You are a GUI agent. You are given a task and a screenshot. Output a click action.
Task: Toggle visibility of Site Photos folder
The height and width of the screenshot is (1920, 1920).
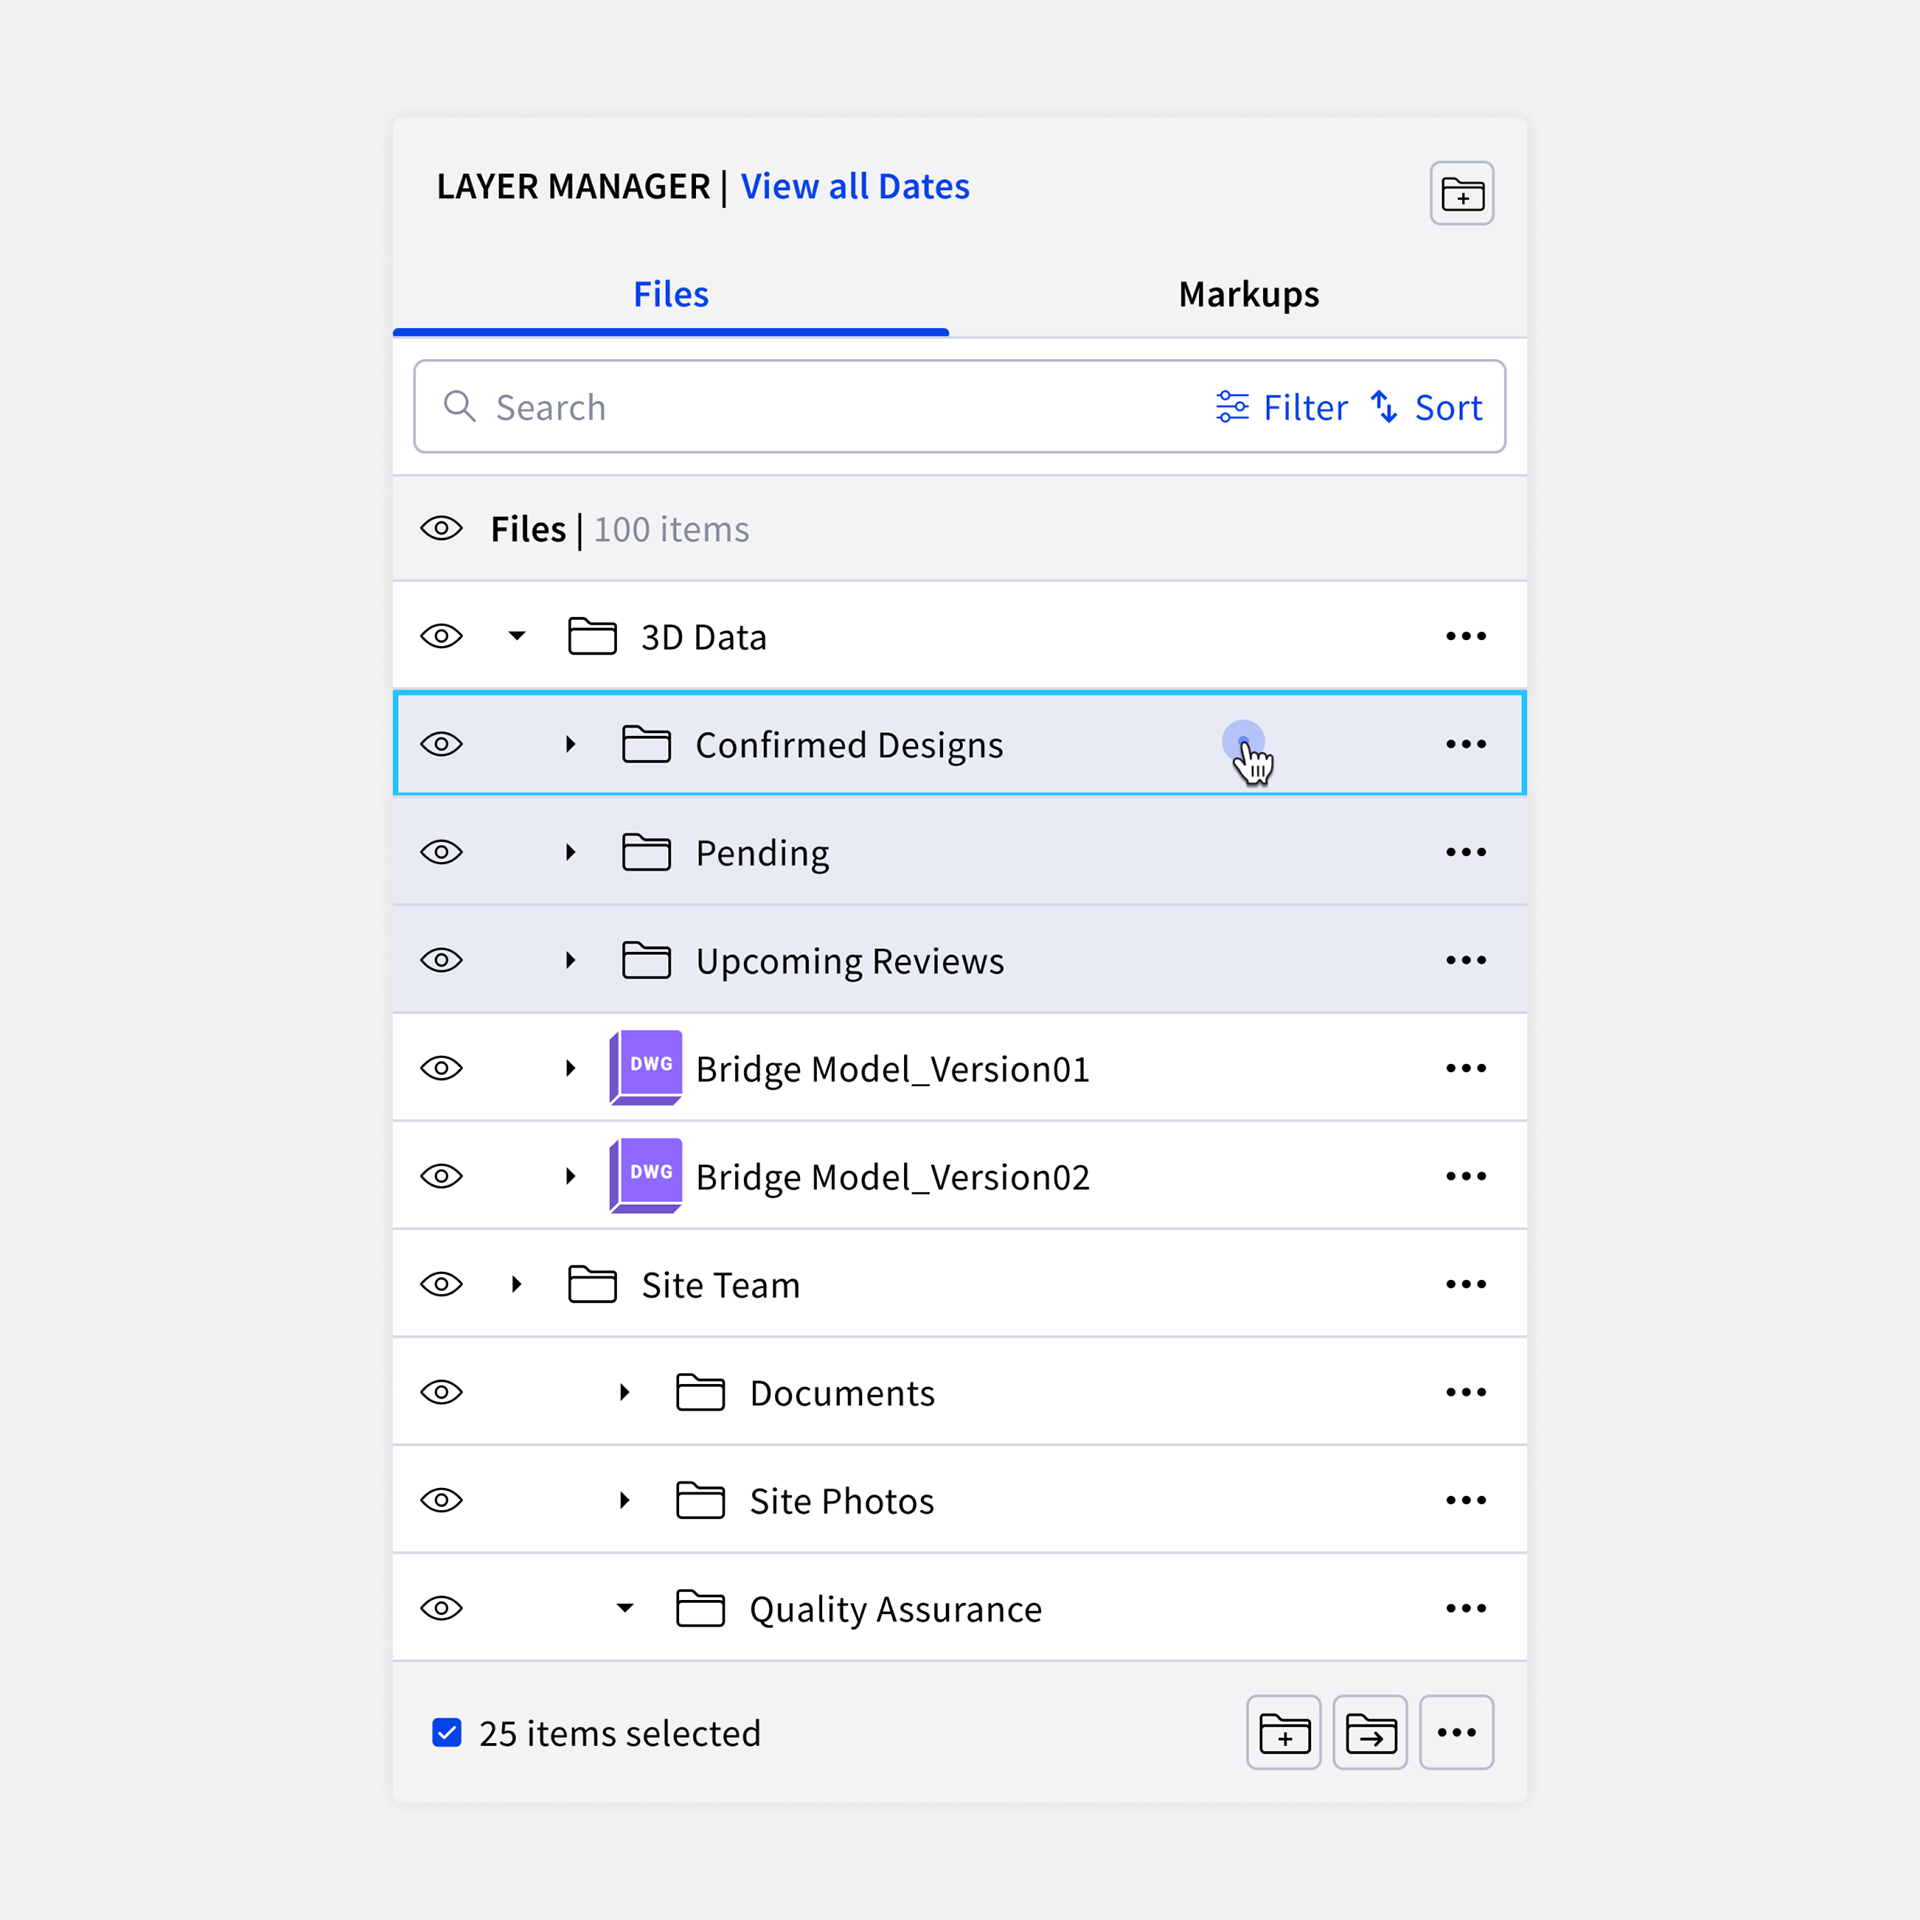441,1500
